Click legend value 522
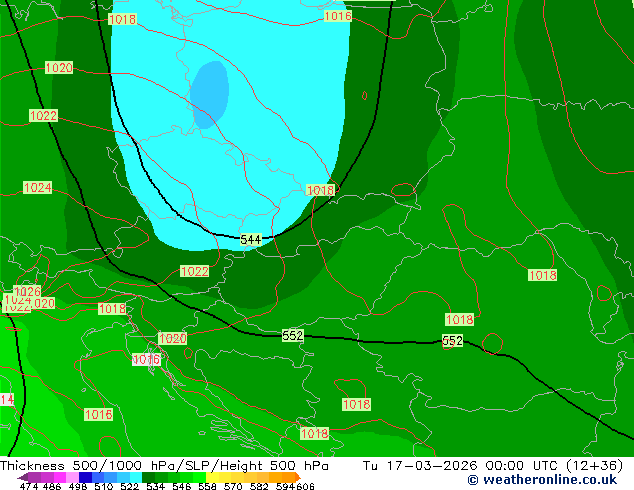 129,486
